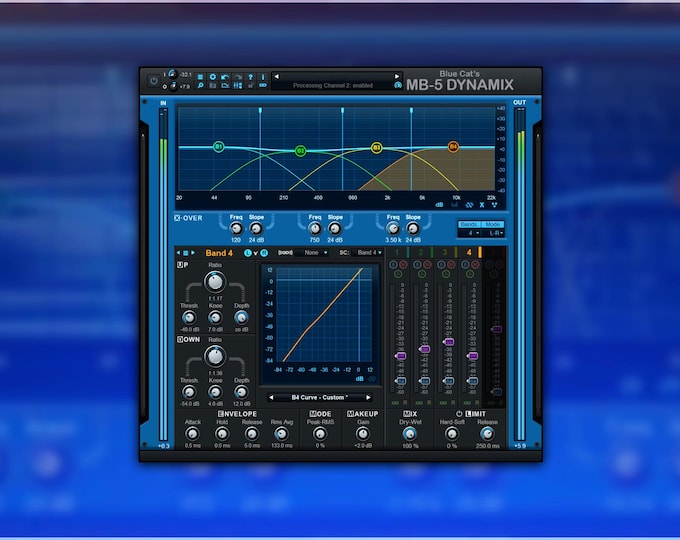
Task: Toggle red round button on band 1
Action: (403, 264)
